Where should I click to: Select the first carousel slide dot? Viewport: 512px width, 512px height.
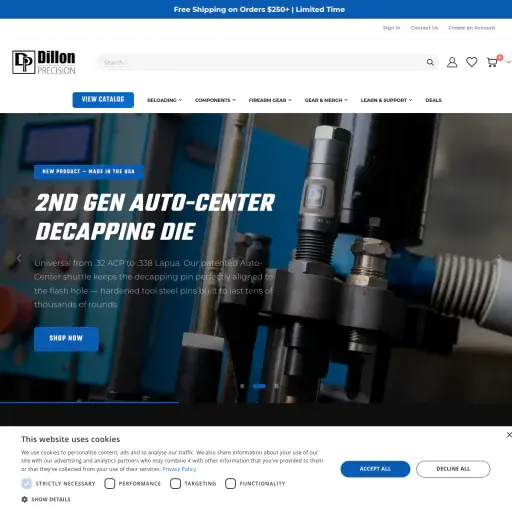pyautogui.click(x=242, y=386)
